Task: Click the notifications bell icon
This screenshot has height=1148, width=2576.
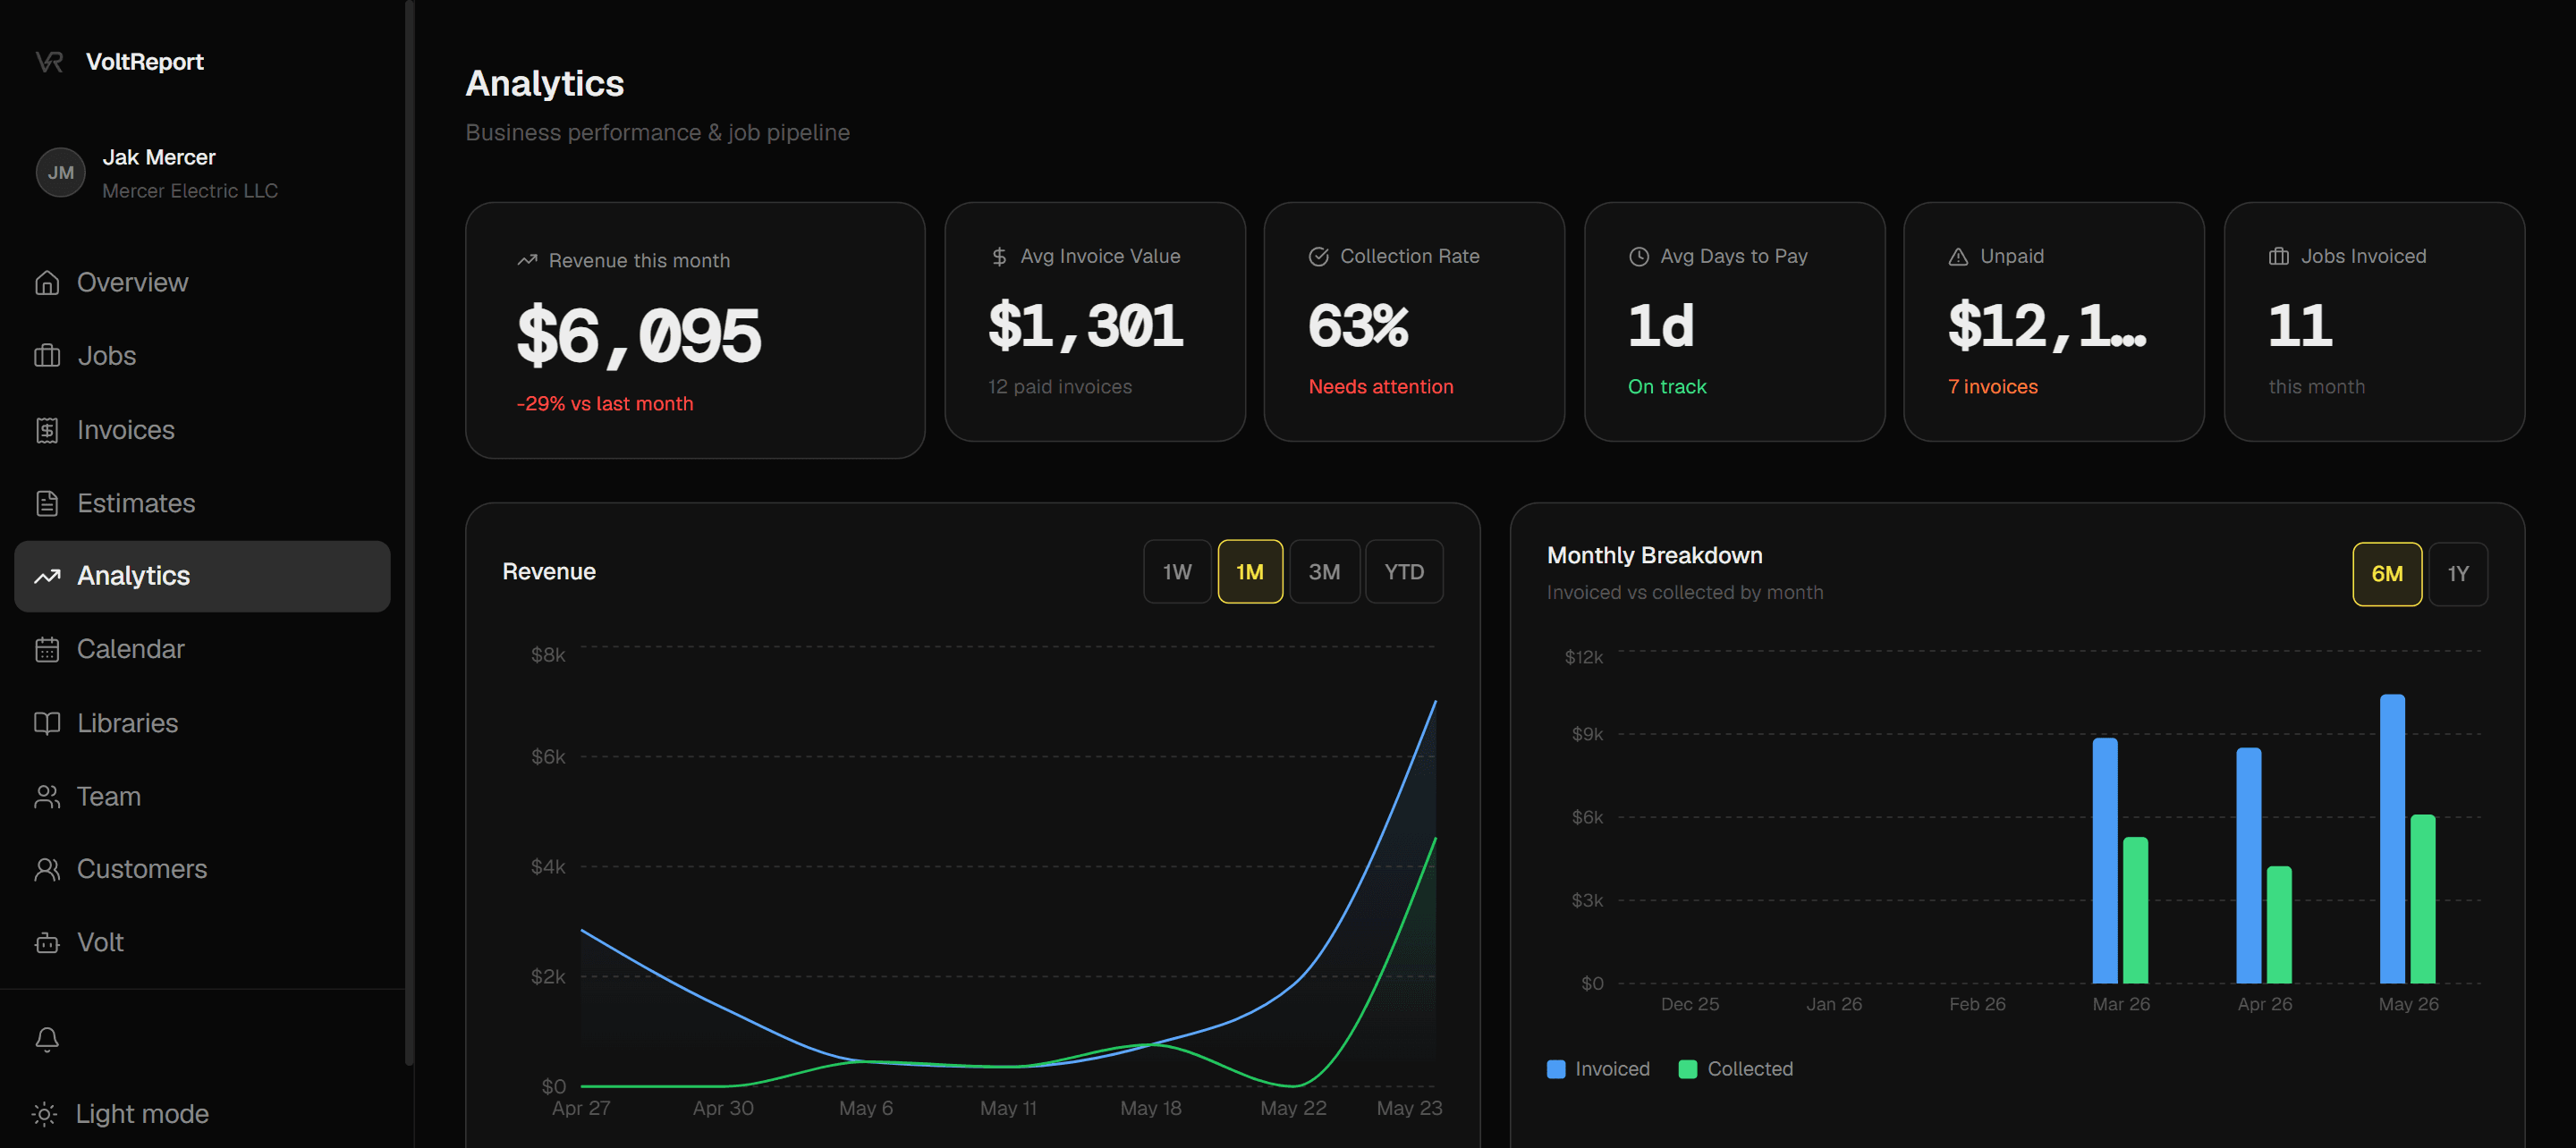Action: tap(47, 1039)
